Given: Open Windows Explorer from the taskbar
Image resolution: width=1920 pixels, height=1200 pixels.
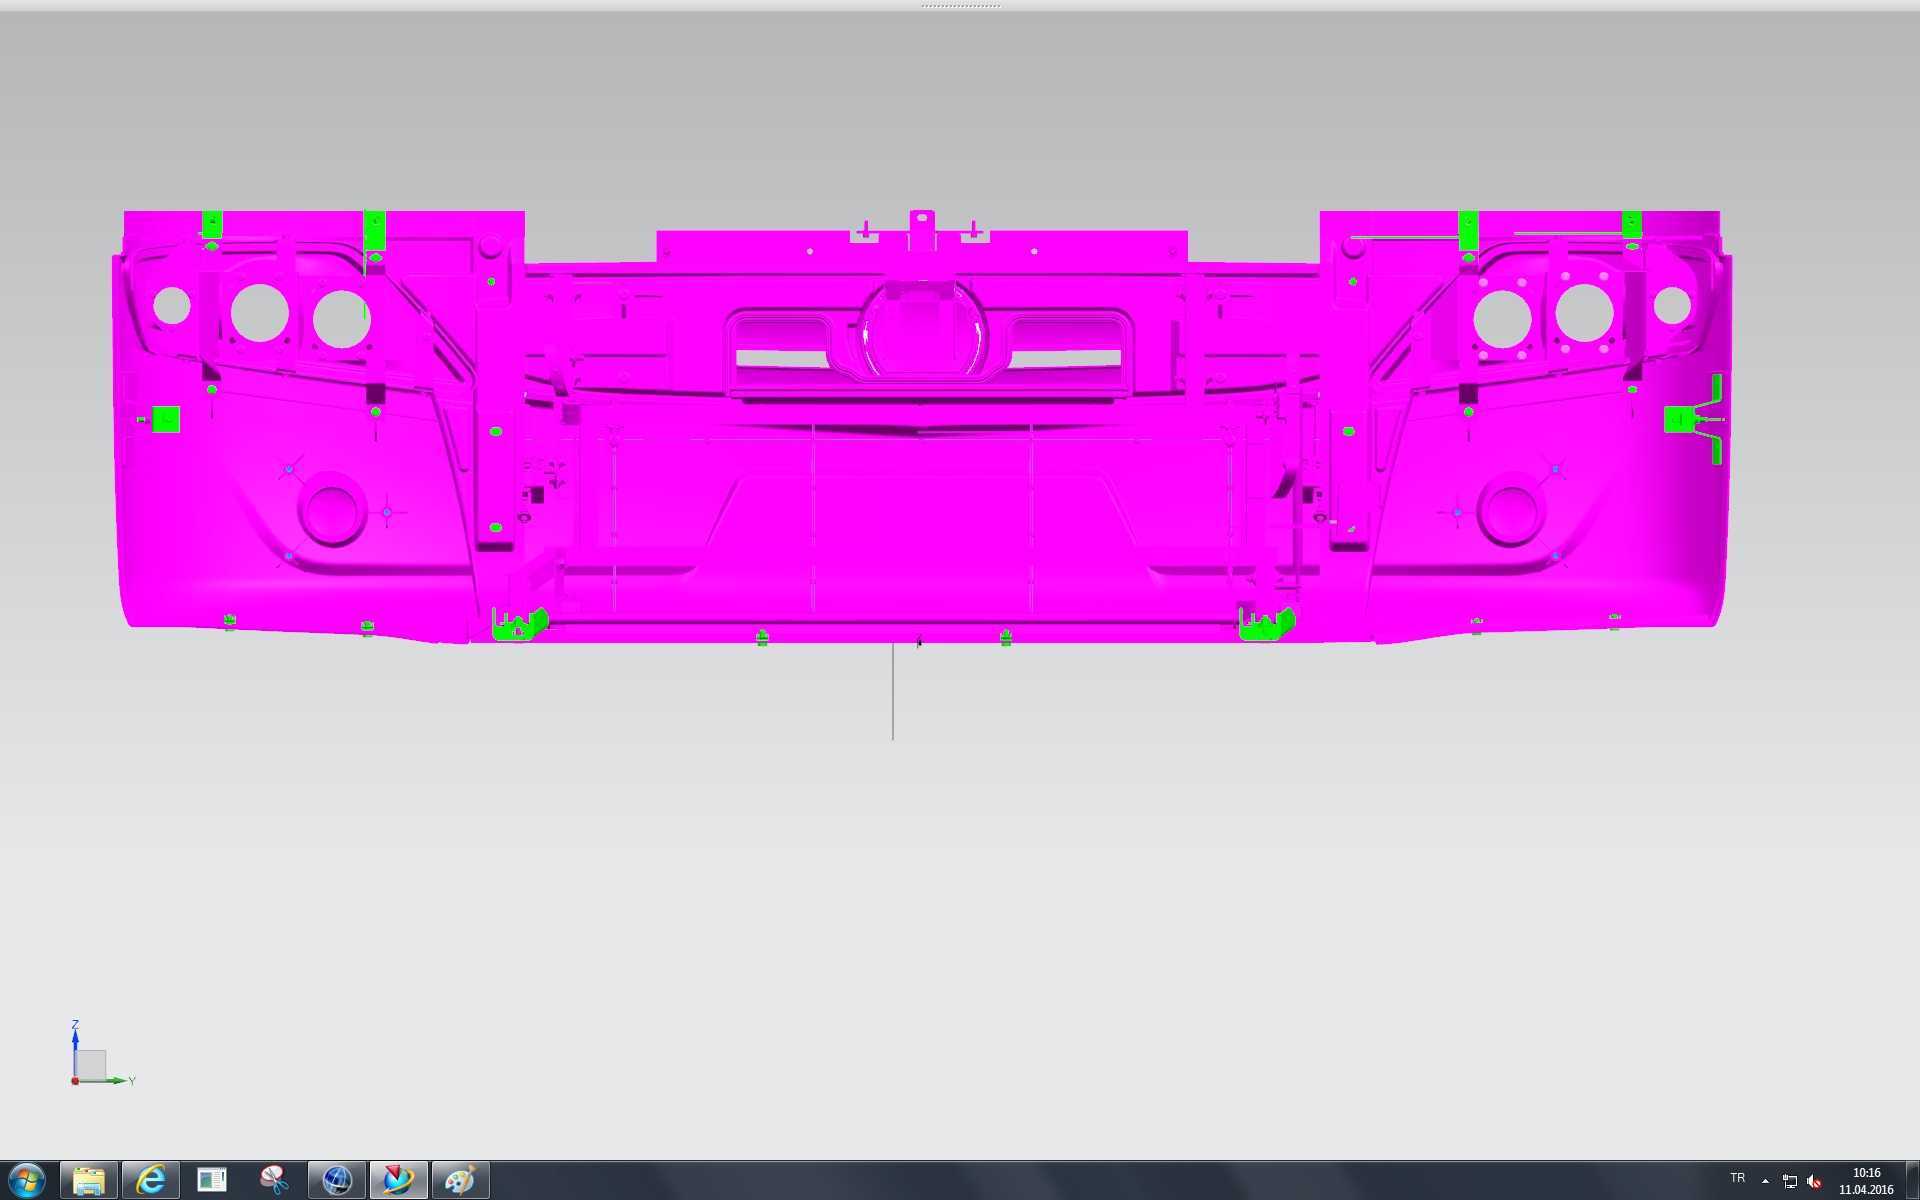Looking at the screenshot, I should (x=89, y=1180).
